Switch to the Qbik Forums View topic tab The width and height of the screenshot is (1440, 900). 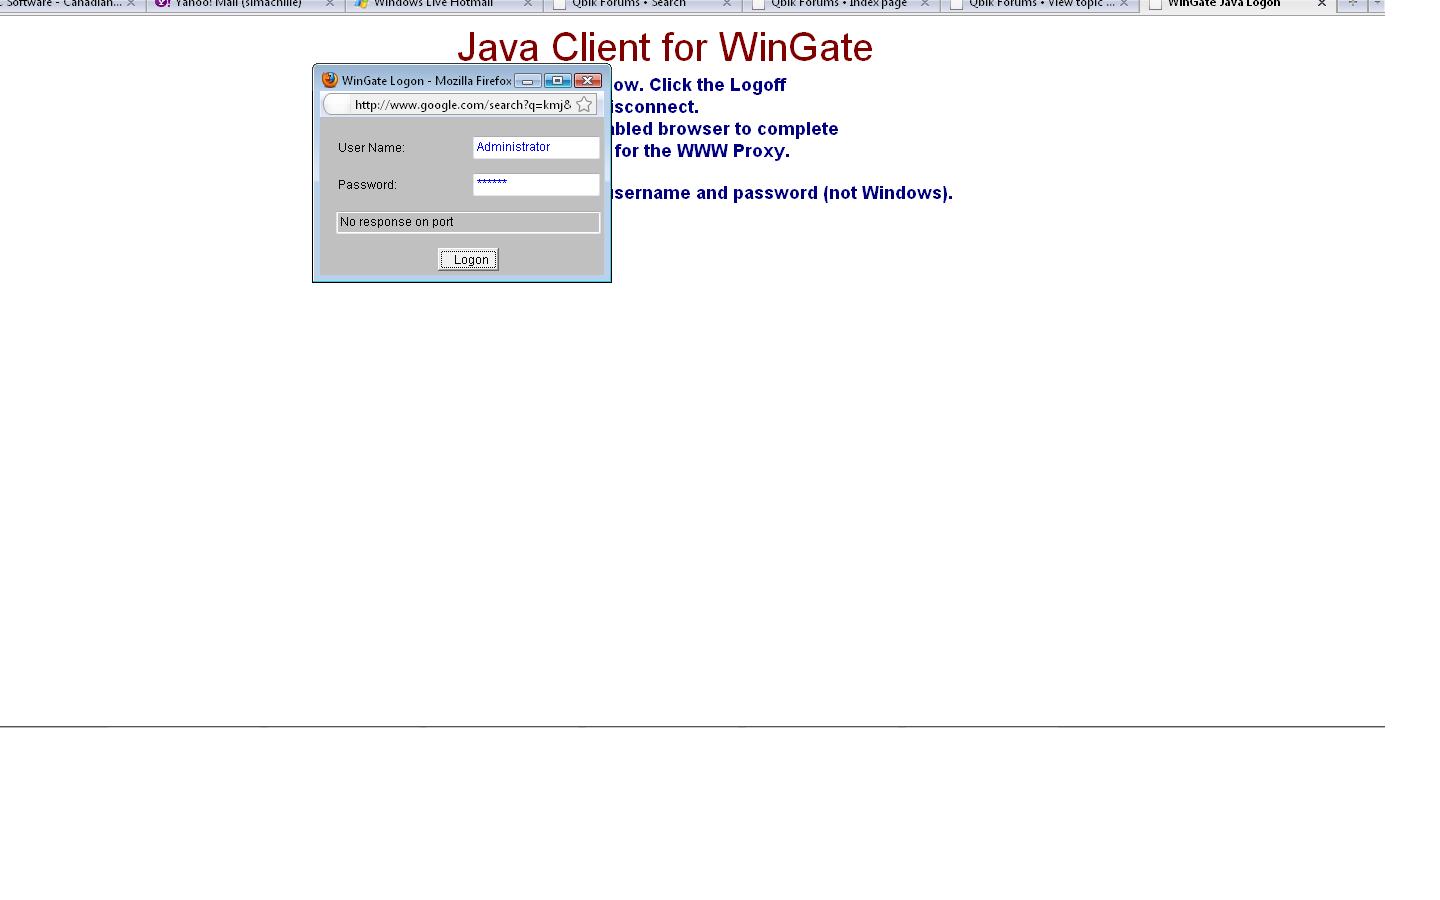(x=1040, y=4)
